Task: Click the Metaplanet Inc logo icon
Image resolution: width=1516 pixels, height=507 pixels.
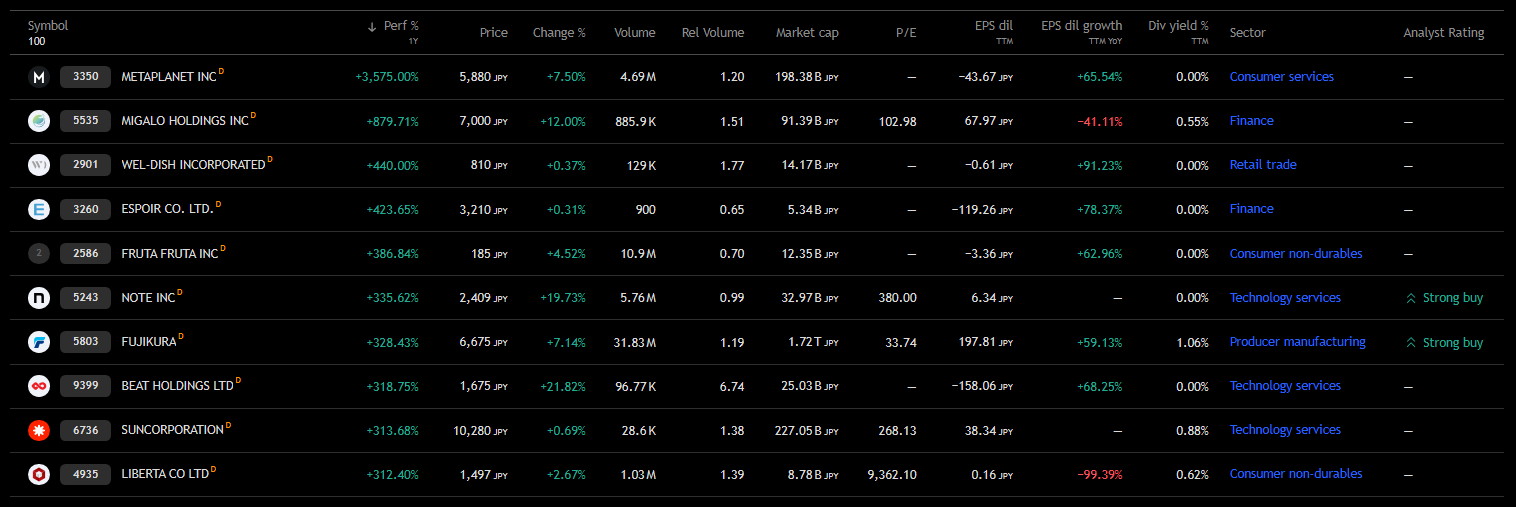Action: pos(39,77)
